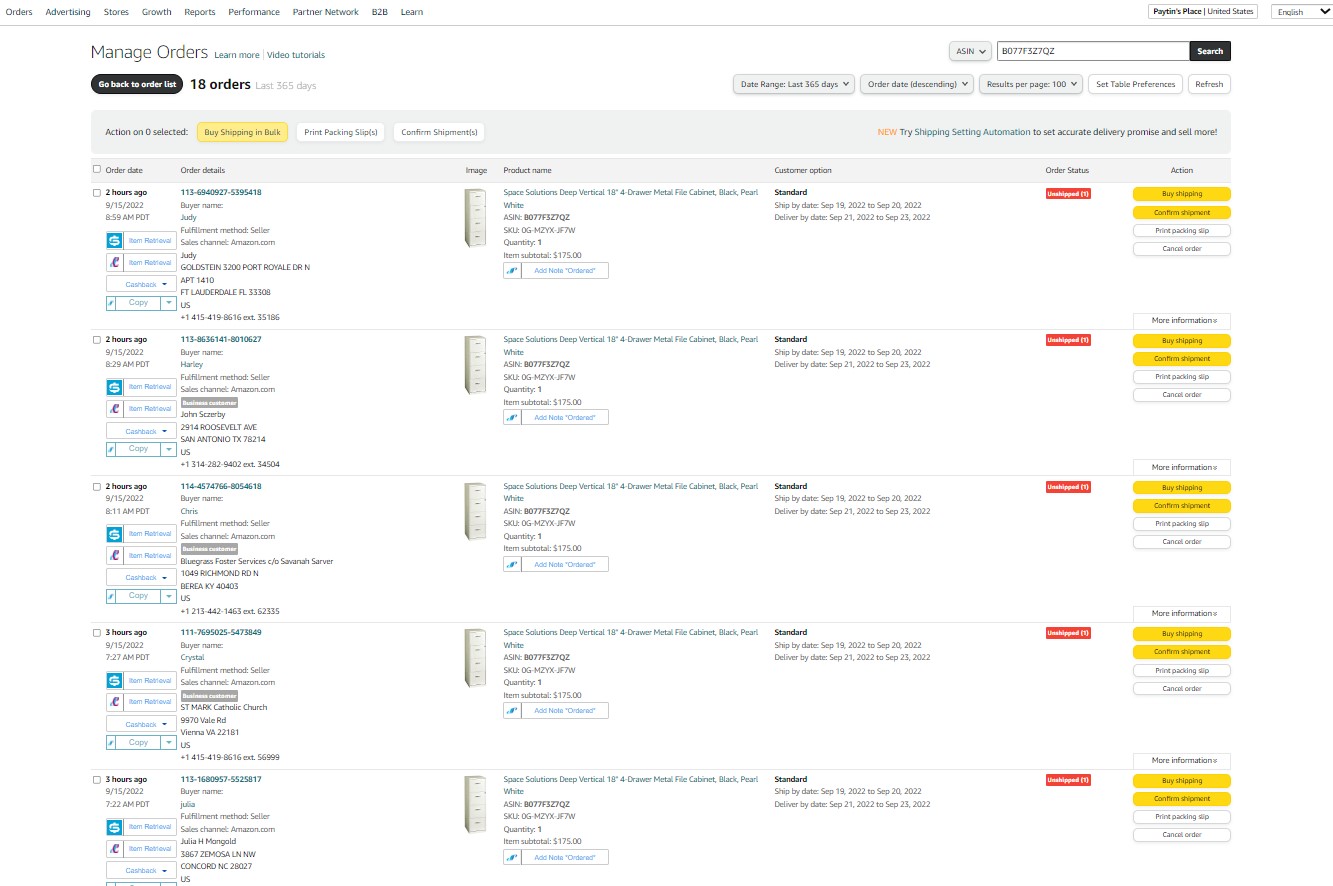
Task: Cancel order for Chris's order
Action: click(1182, 542)
